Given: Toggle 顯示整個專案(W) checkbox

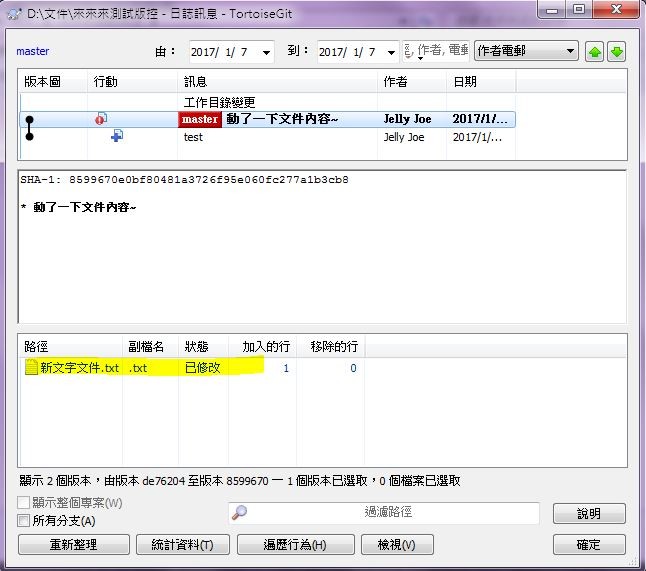Looking at the screenshot, I should point(23,503).
